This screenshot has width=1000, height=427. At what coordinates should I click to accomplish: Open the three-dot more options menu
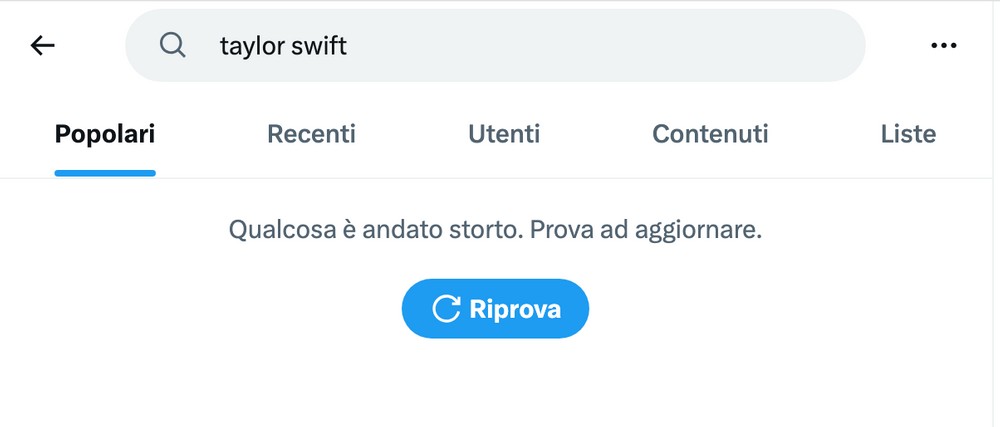[943, 45]
